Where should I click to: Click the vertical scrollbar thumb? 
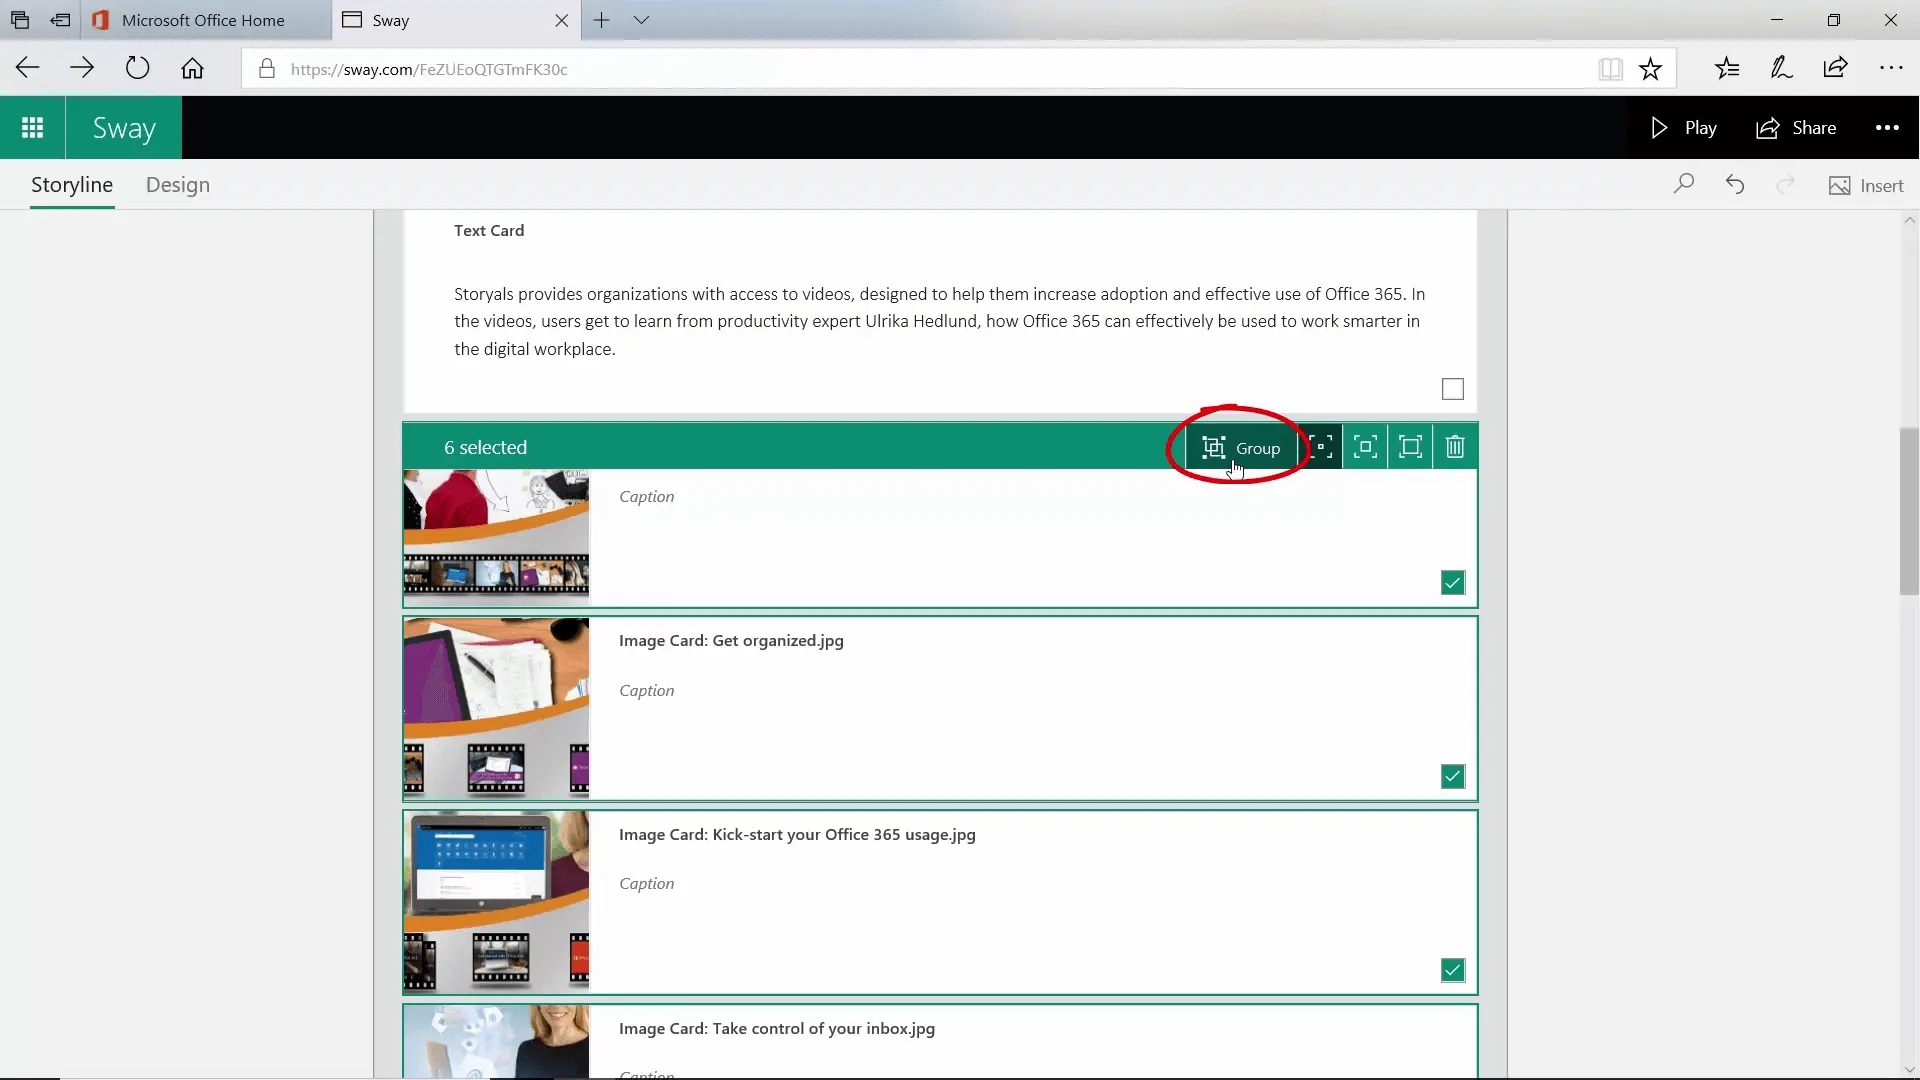click(1909, 511)
